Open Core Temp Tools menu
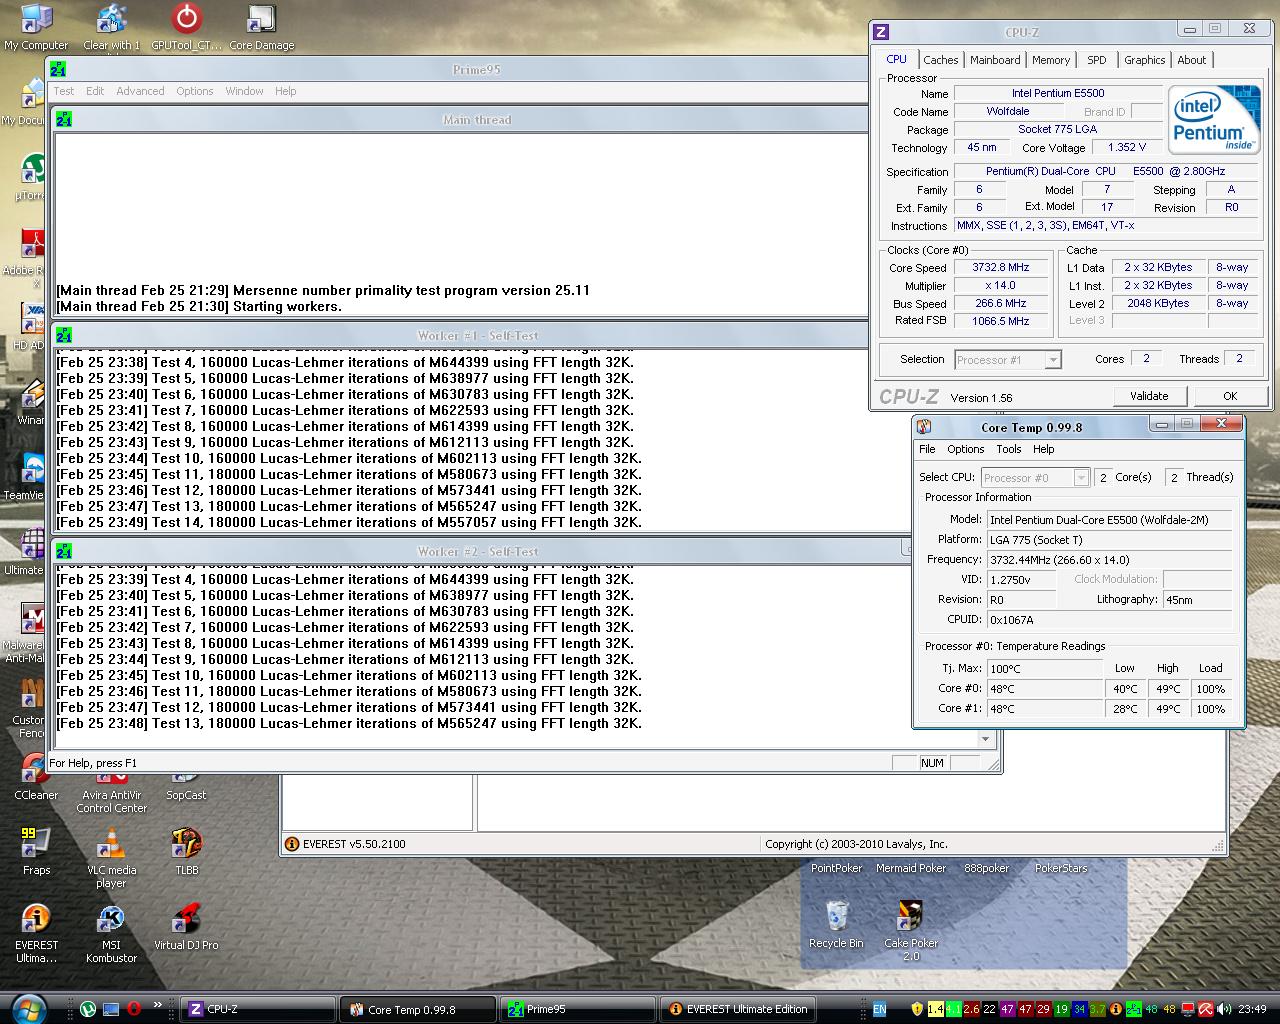The width and height of the screenshot is (1280, 1024). pyautogui.click(x=1008, y=449)
